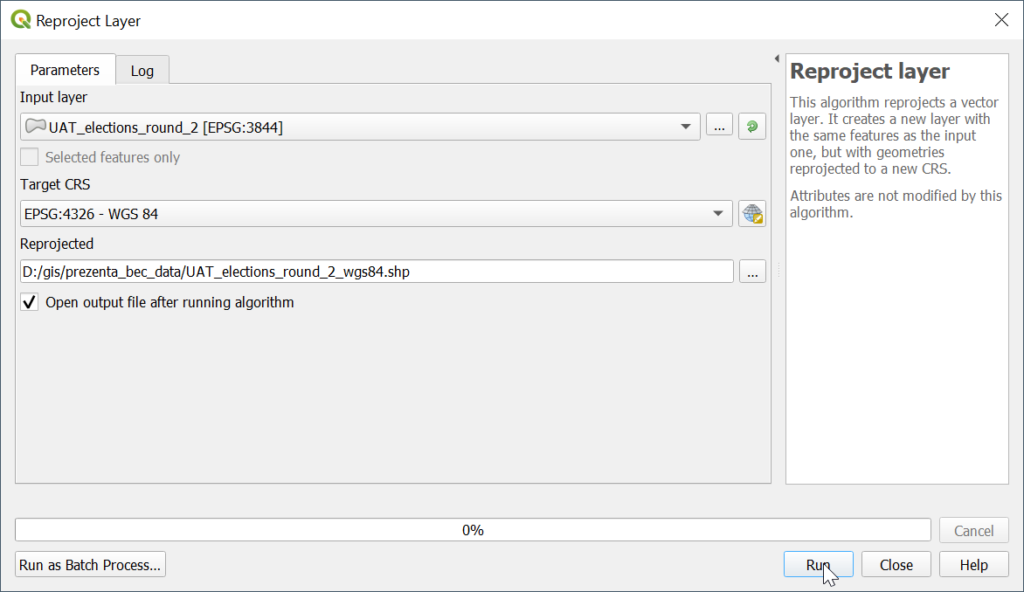The height and width of the screenshot is (592, 1024).
Task: Open the CRS selector globe icon
Action: coord(752,214)
